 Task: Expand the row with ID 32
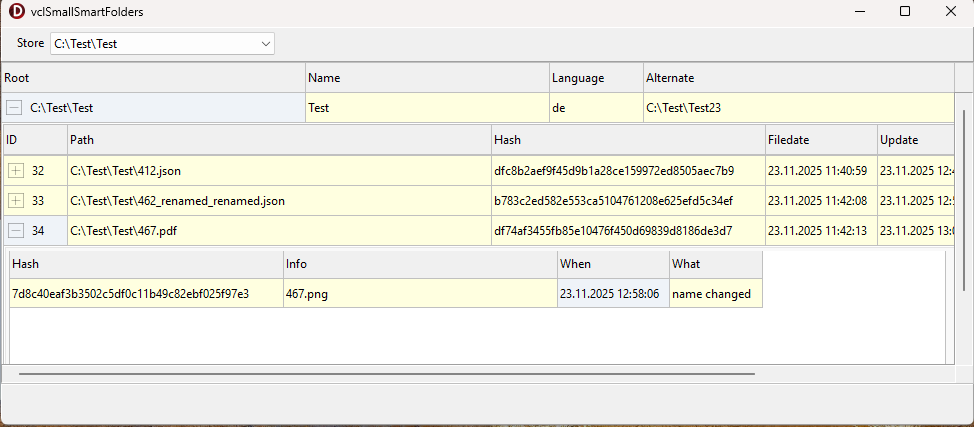(x=16, y=171)
